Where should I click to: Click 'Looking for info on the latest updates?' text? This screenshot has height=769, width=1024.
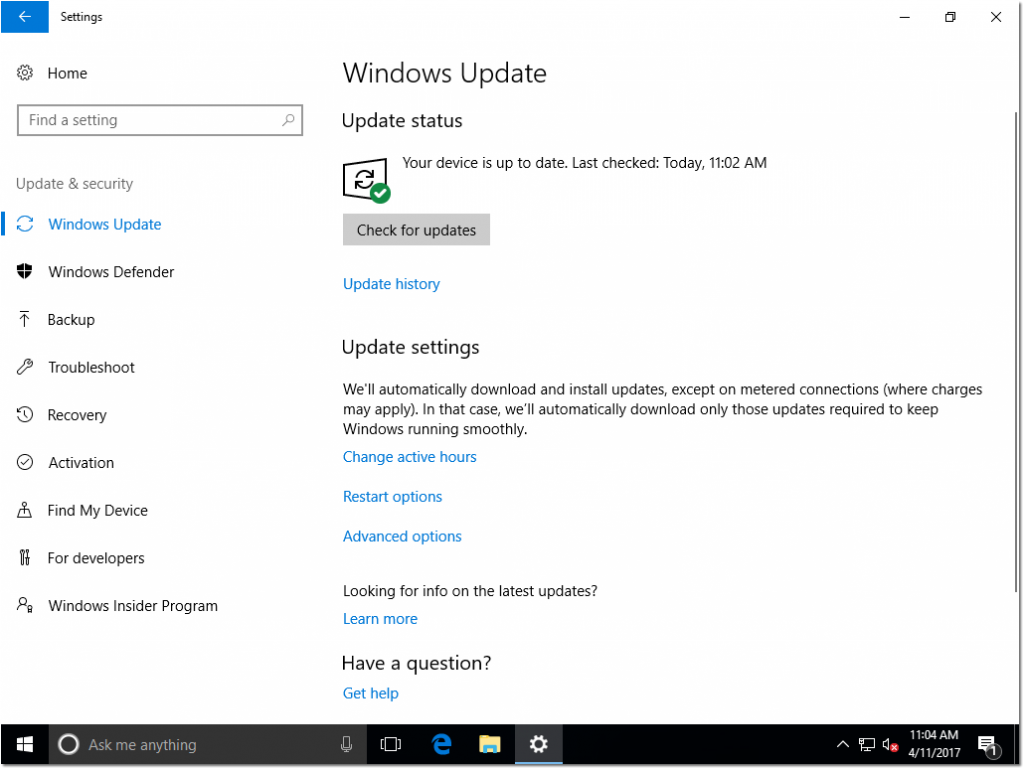[470, 591]
